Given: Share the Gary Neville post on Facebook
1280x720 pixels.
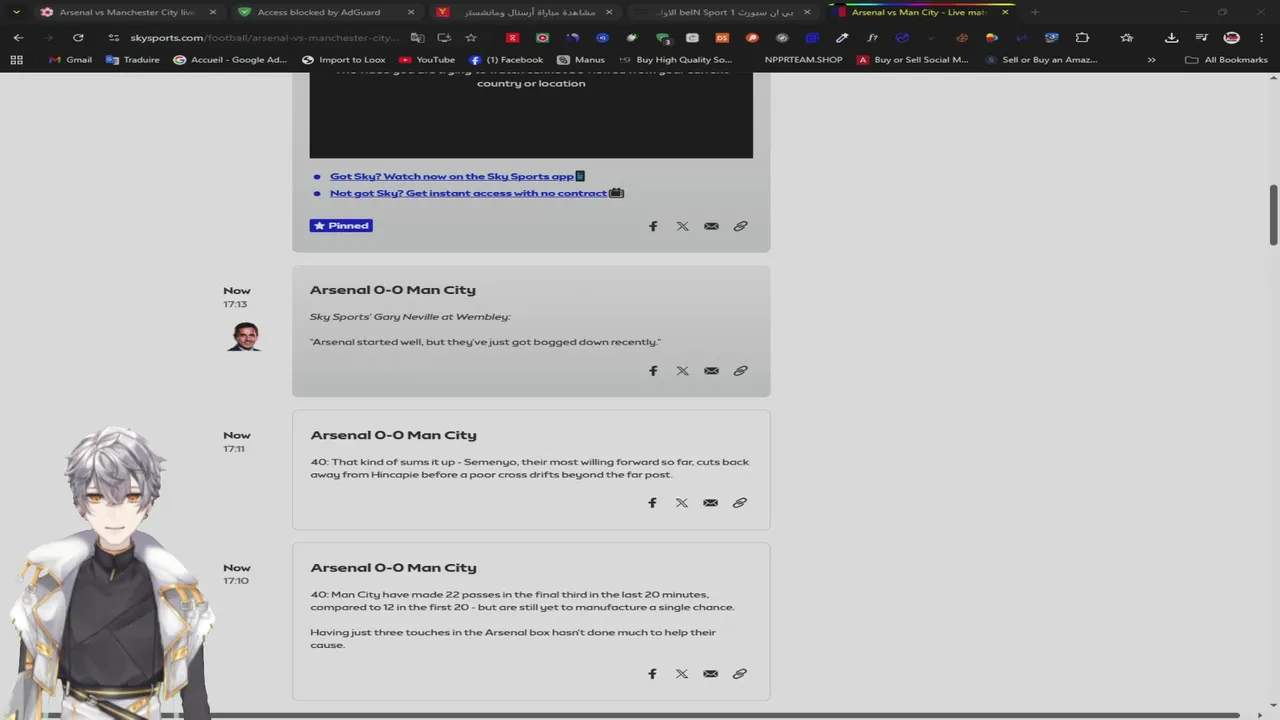Looking at the screenshot, I should tap(653, 371).
